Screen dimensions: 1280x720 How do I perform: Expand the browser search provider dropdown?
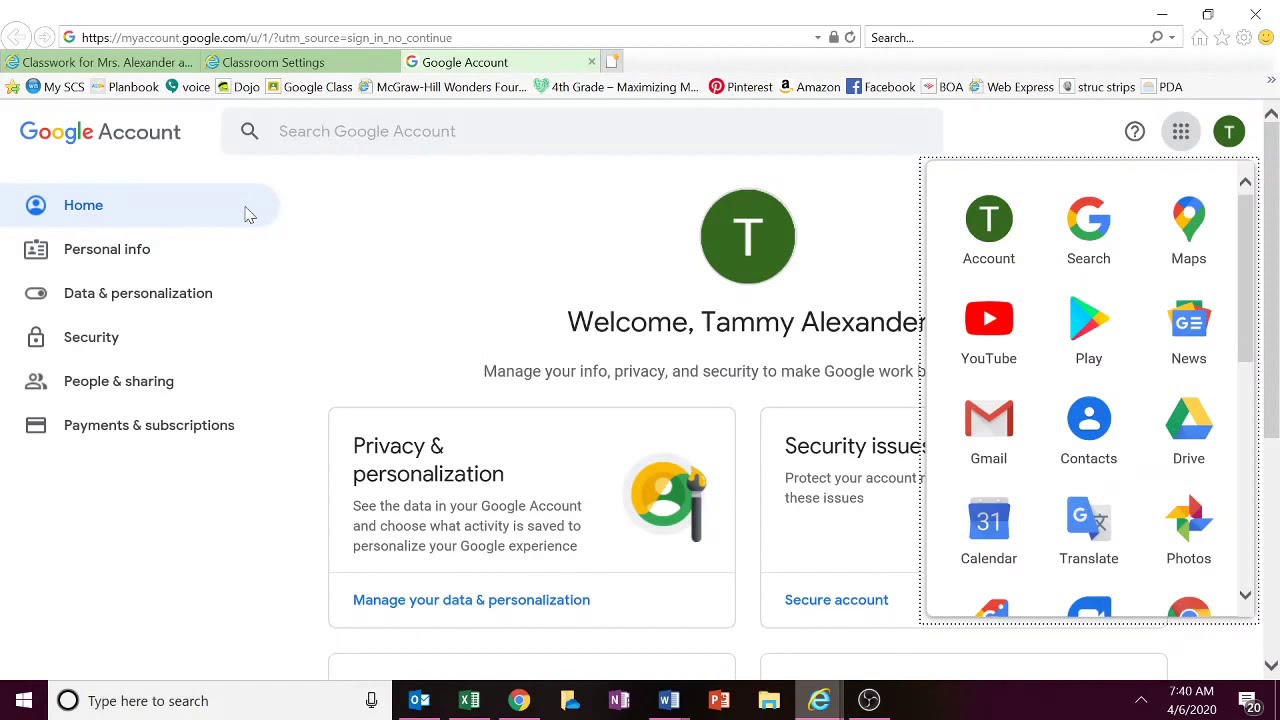point(1172,38)
